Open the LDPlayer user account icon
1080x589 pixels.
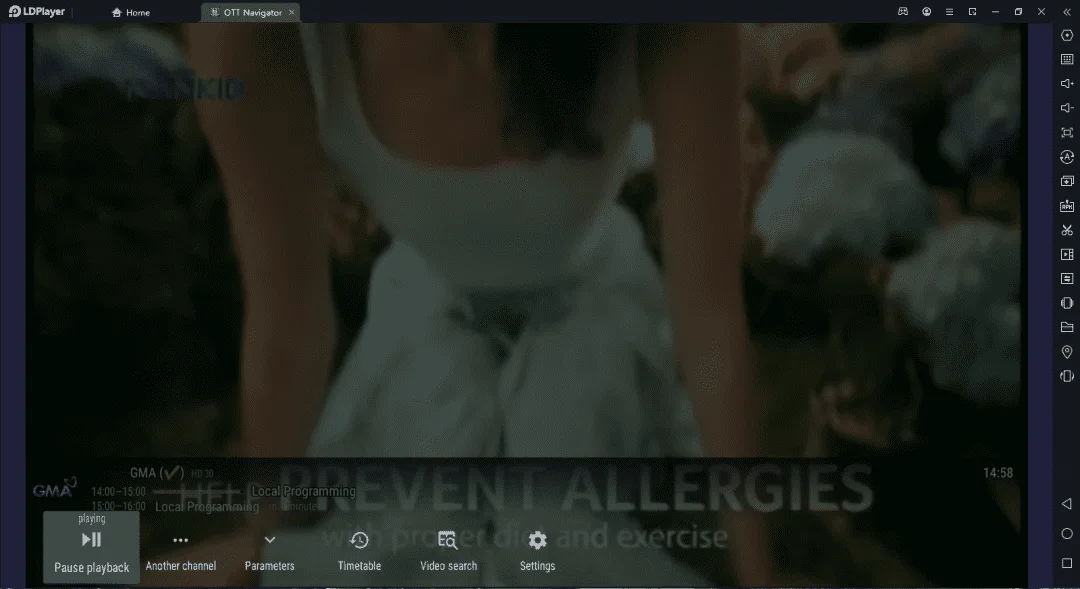(926, 12)
